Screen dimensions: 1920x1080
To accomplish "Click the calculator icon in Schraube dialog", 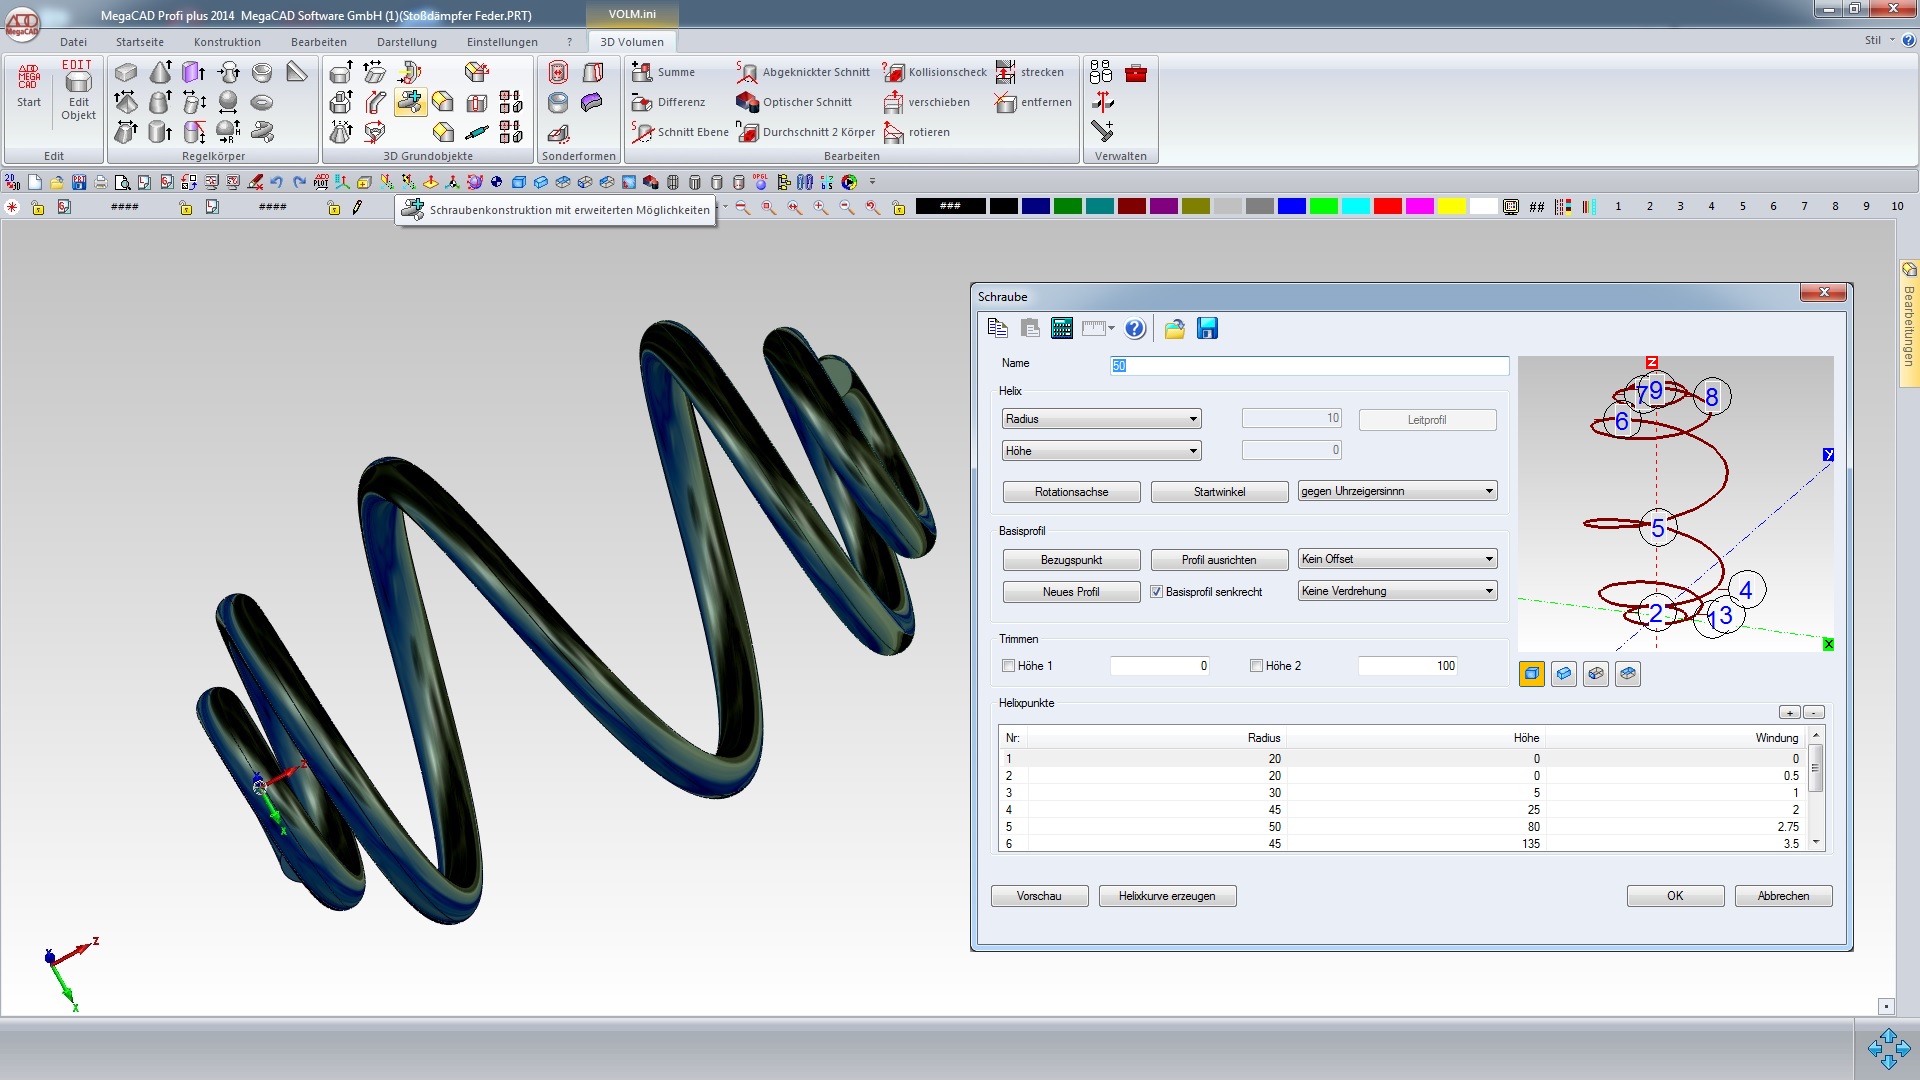I will pyautogui.click(x=1062, y=329).
